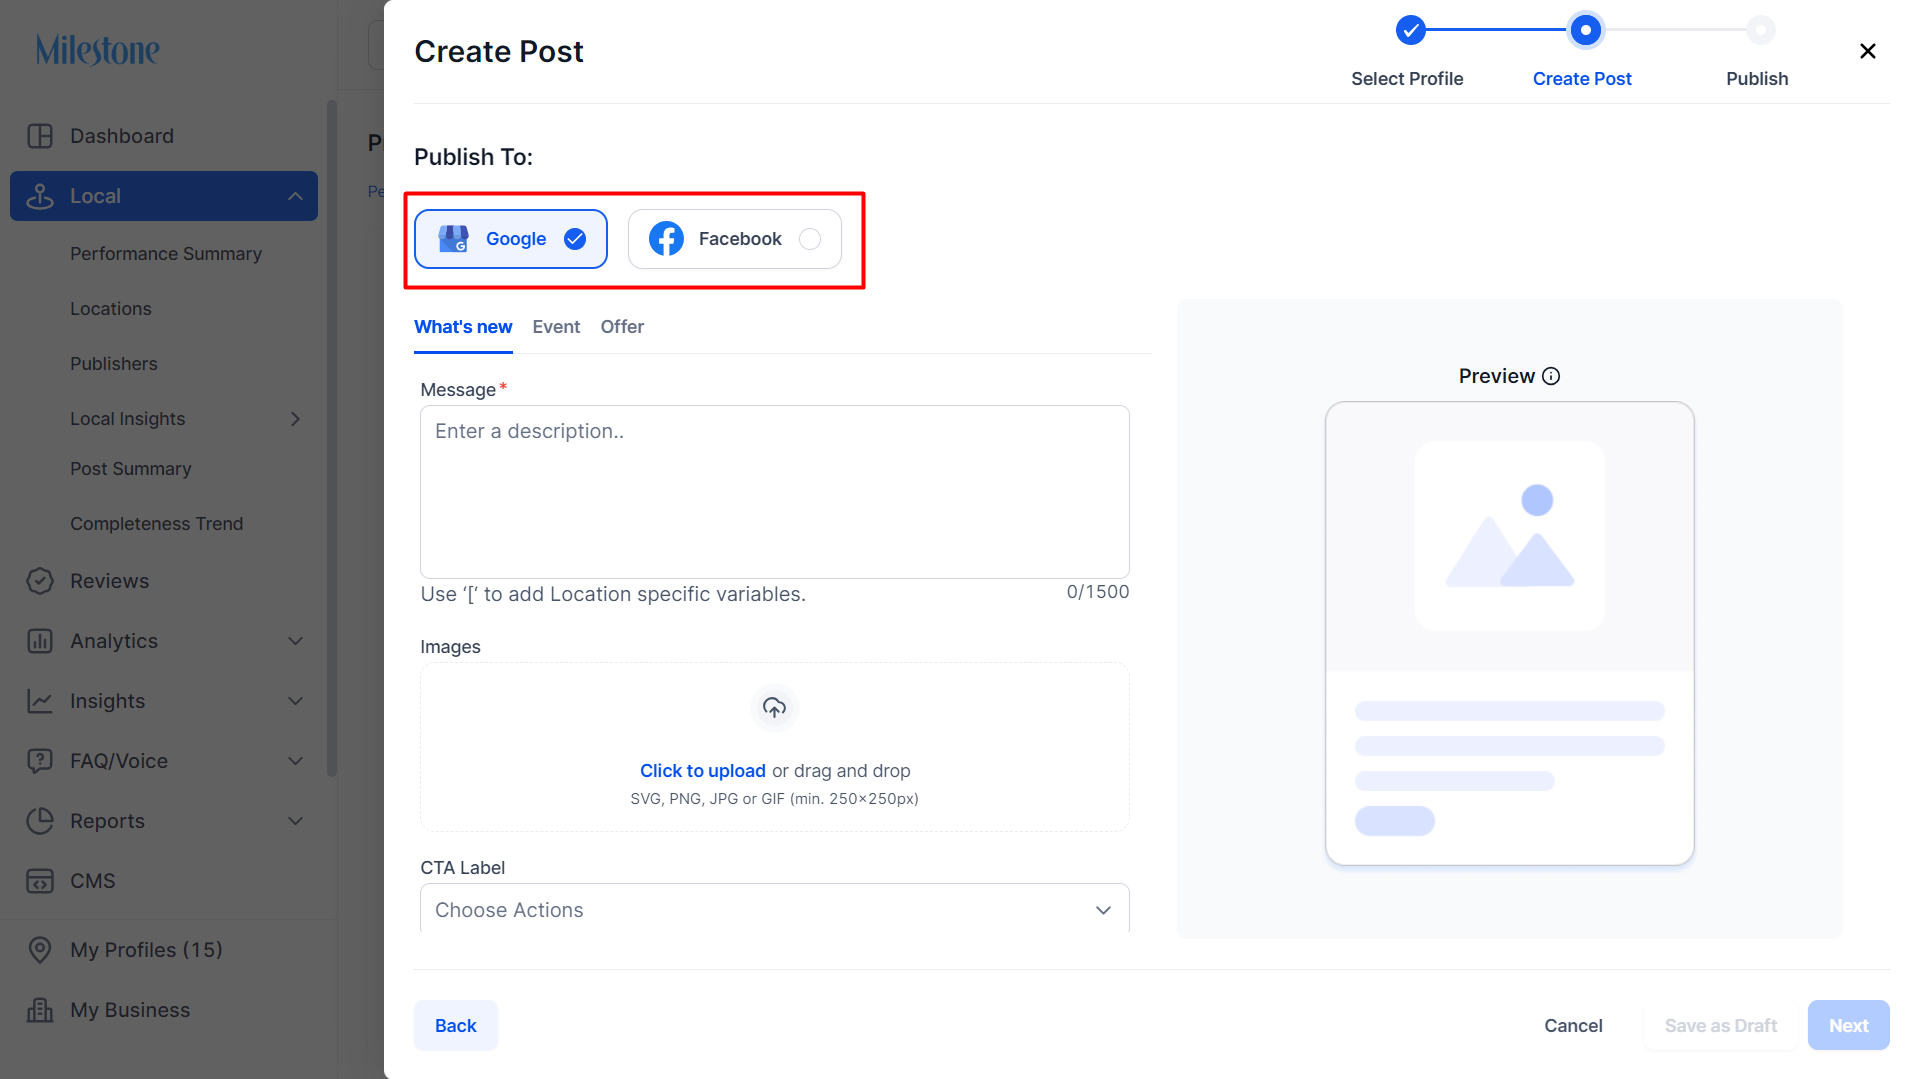1919x1079 pixels.
Task: Click the Insights line chart icon
Action: click(x=40, y=701)
